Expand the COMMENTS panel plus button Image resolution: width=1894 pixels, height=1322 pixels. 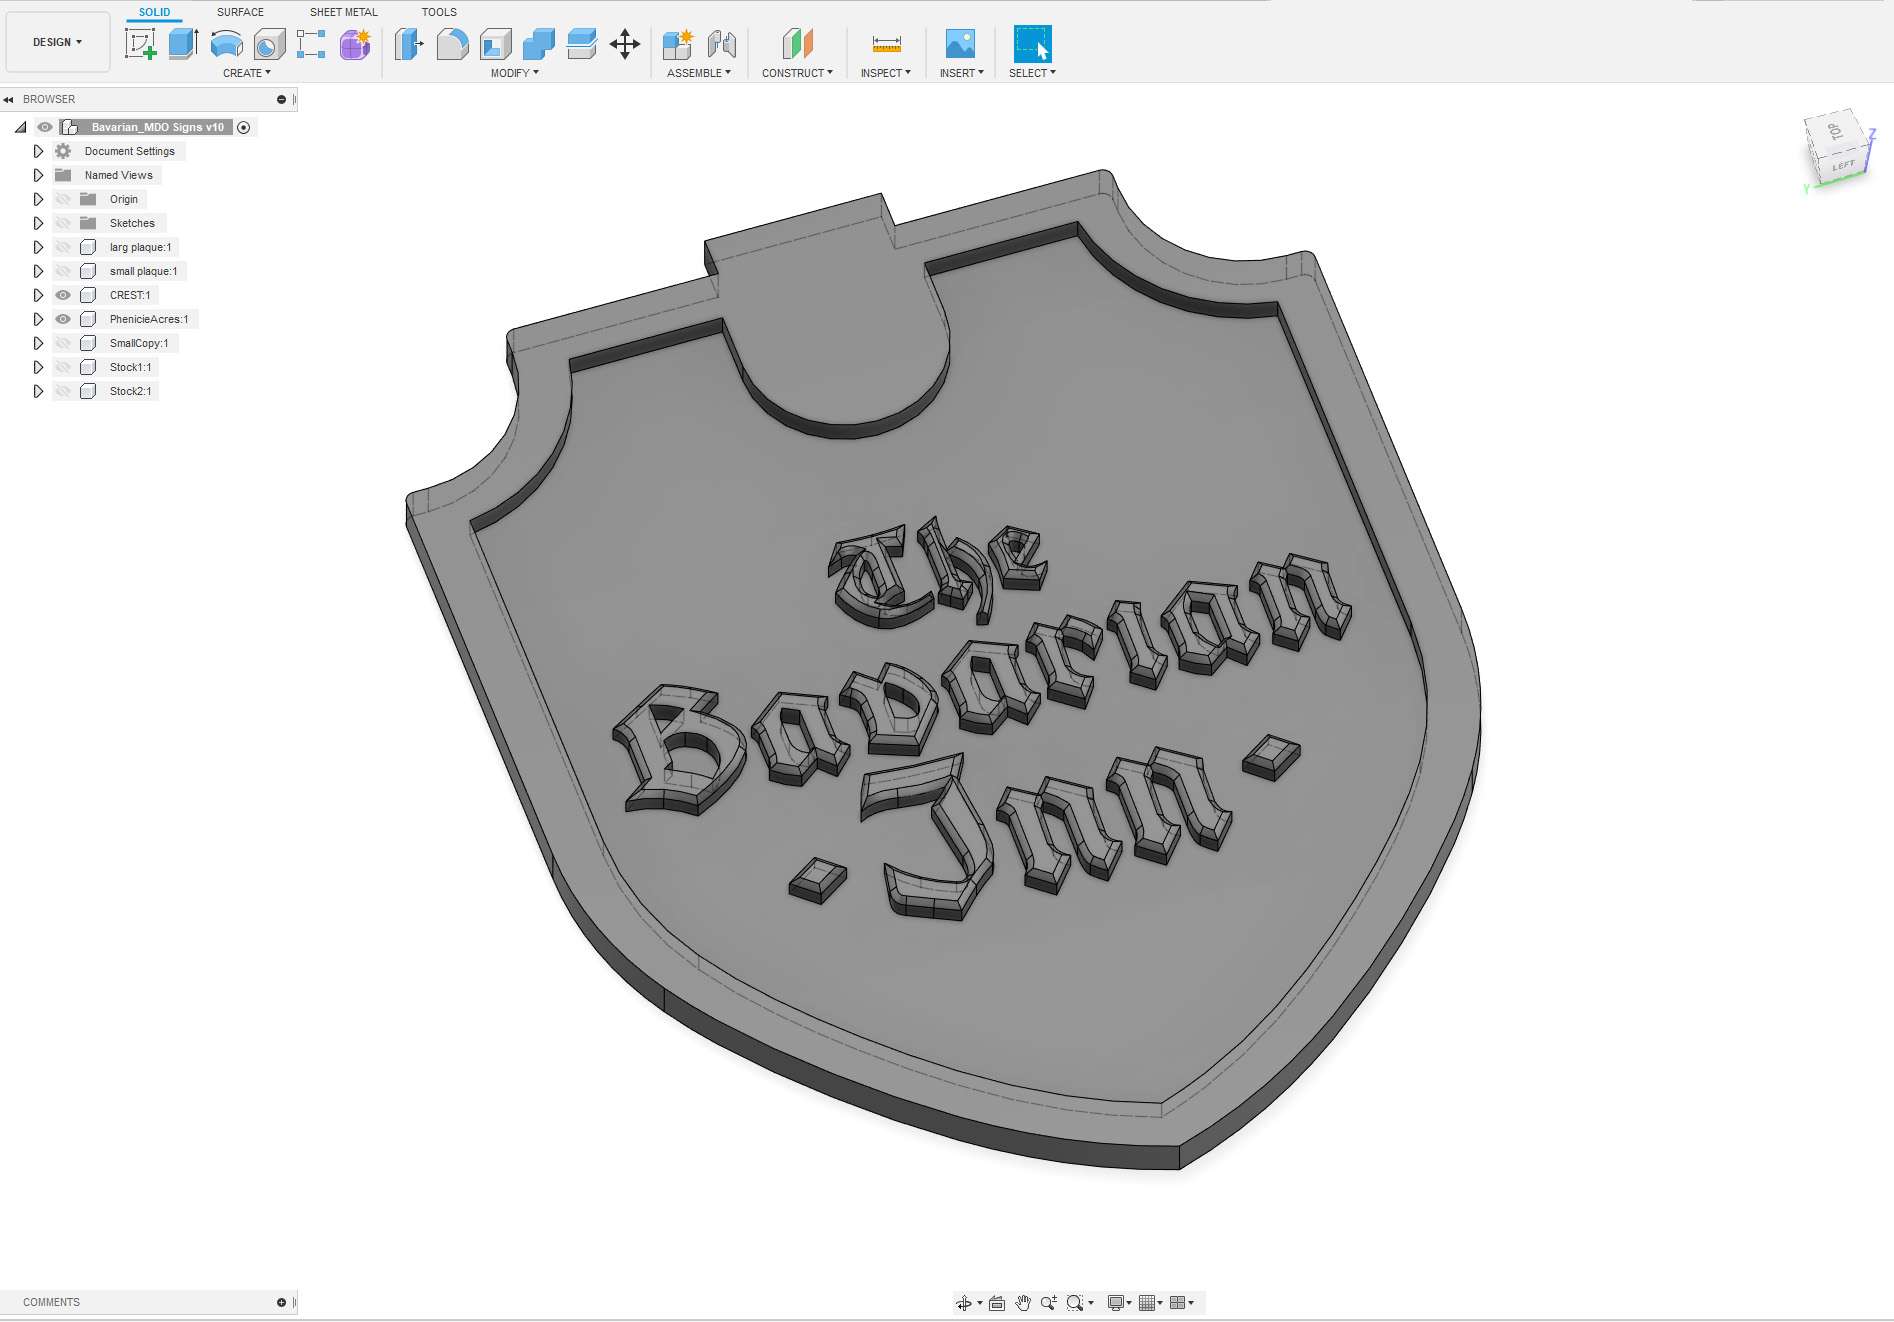click(281, 1302)
